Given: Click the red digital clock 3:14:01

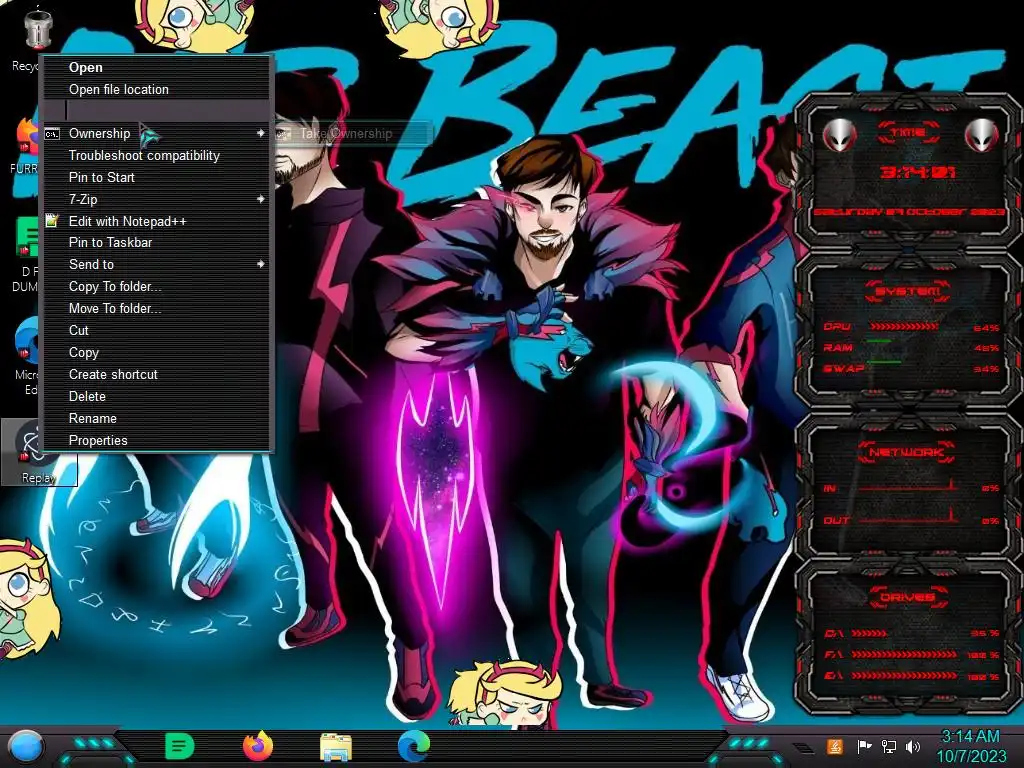Looking at the screenshot, I should (x=918, y=172).
